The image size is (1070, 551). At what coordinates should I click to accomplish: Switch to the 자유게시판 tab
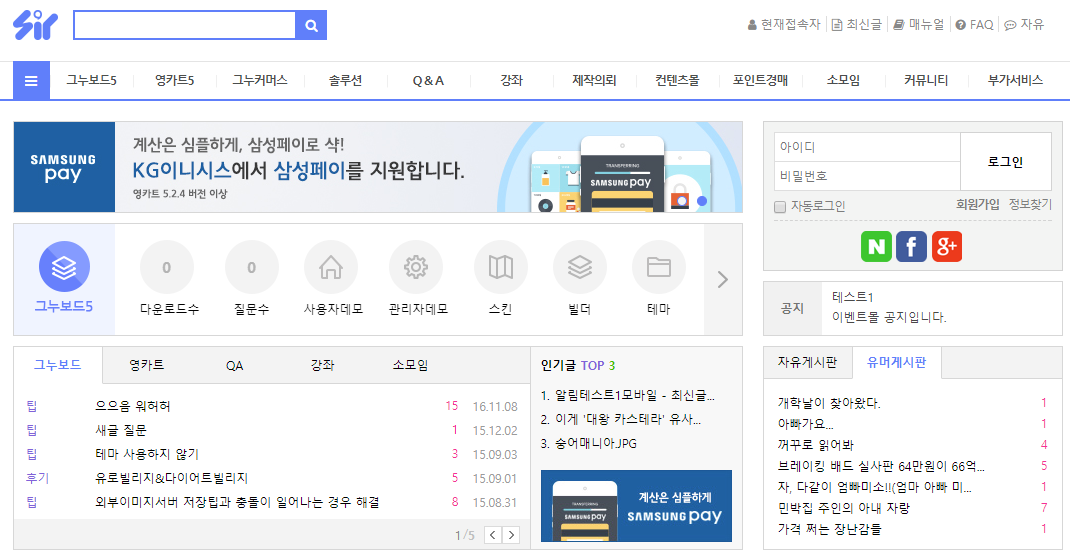[x=807, y=363]
